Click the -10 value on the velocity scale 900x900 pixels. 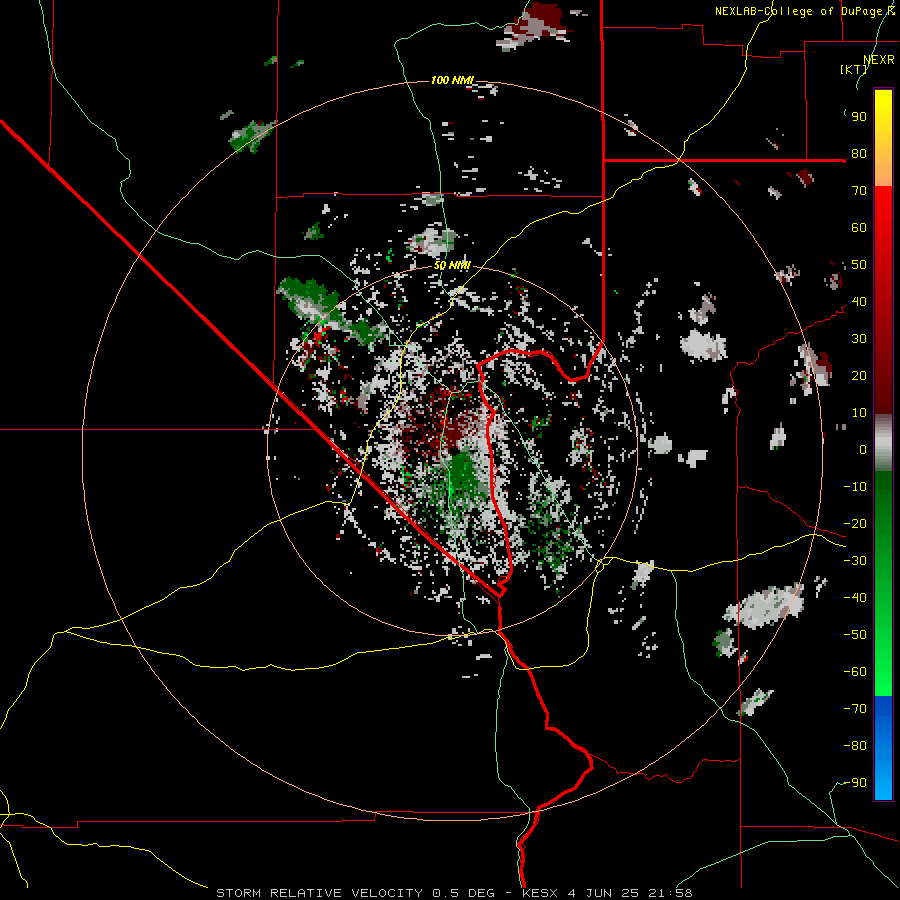point(855,487)
